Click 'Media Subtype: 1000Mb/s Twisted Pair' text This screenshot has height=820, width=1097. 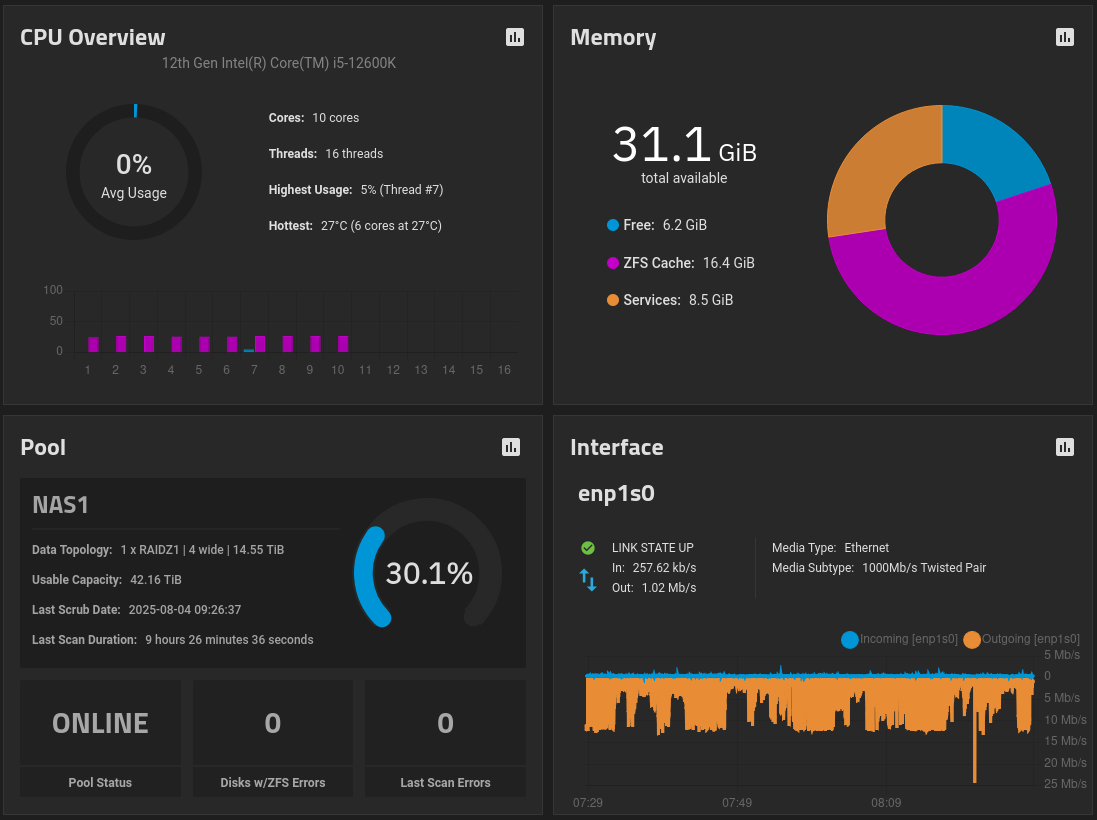[879, 568]
